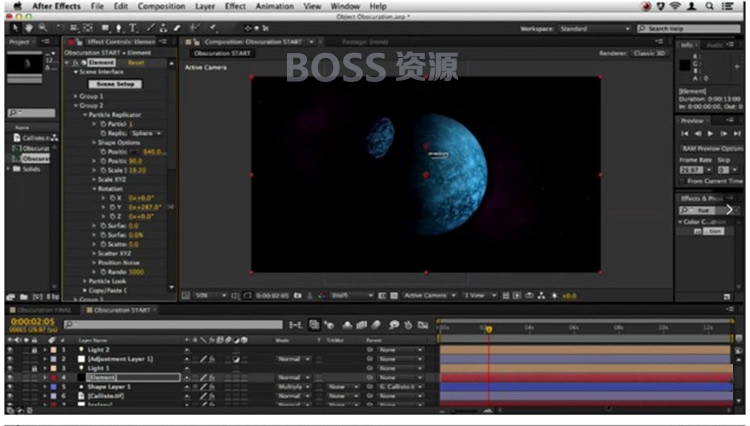Take a snapshot with camera icon

(298, 296)
